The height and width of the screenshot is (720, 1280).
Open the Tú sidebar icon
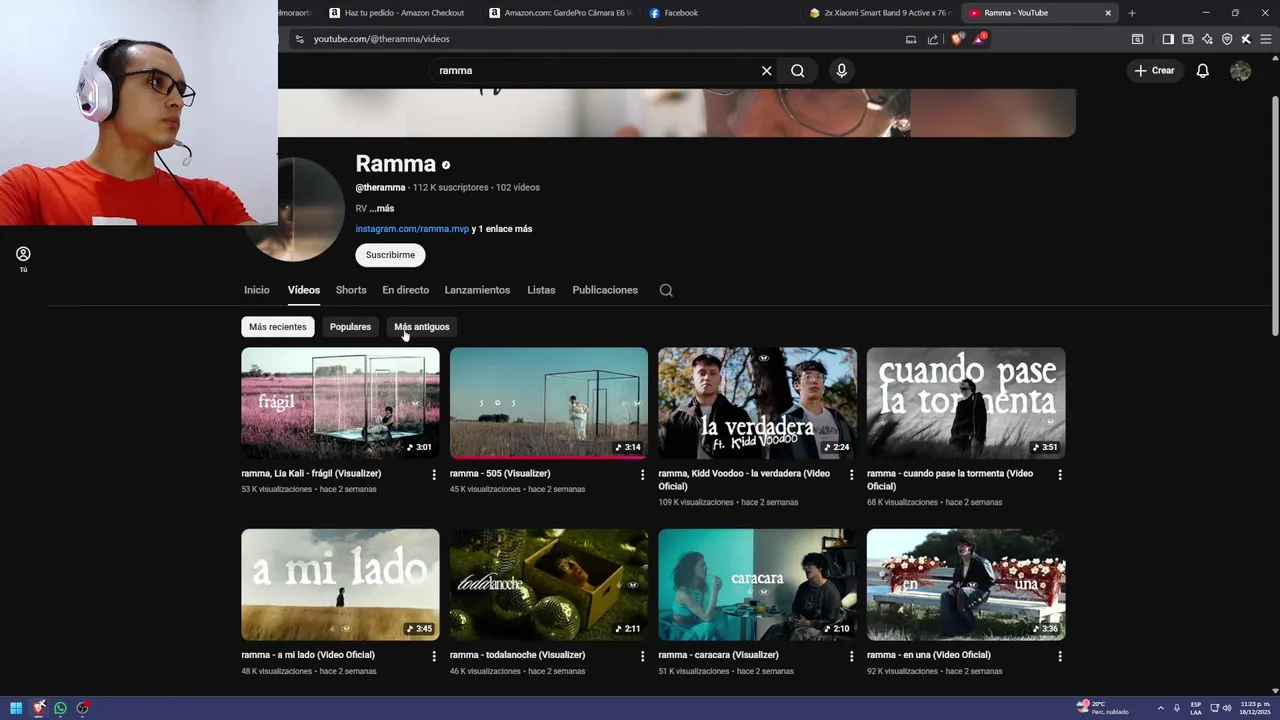[x=23, y=259]
